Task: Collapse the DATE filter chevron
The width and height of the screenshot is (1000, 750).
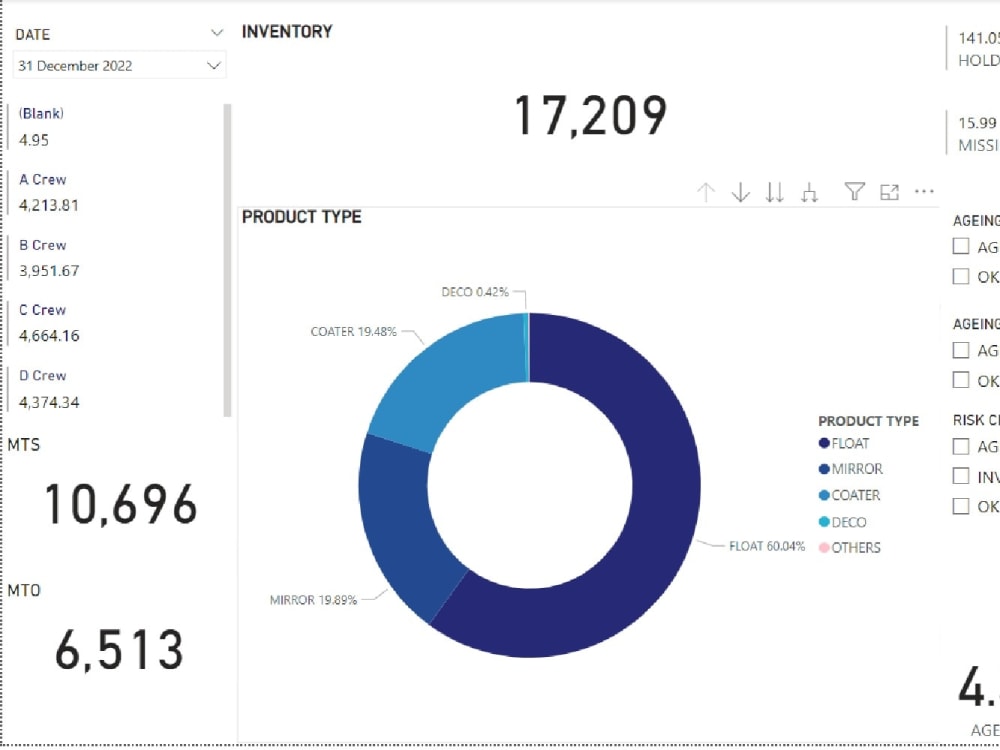Action: [x=216, y=33]
